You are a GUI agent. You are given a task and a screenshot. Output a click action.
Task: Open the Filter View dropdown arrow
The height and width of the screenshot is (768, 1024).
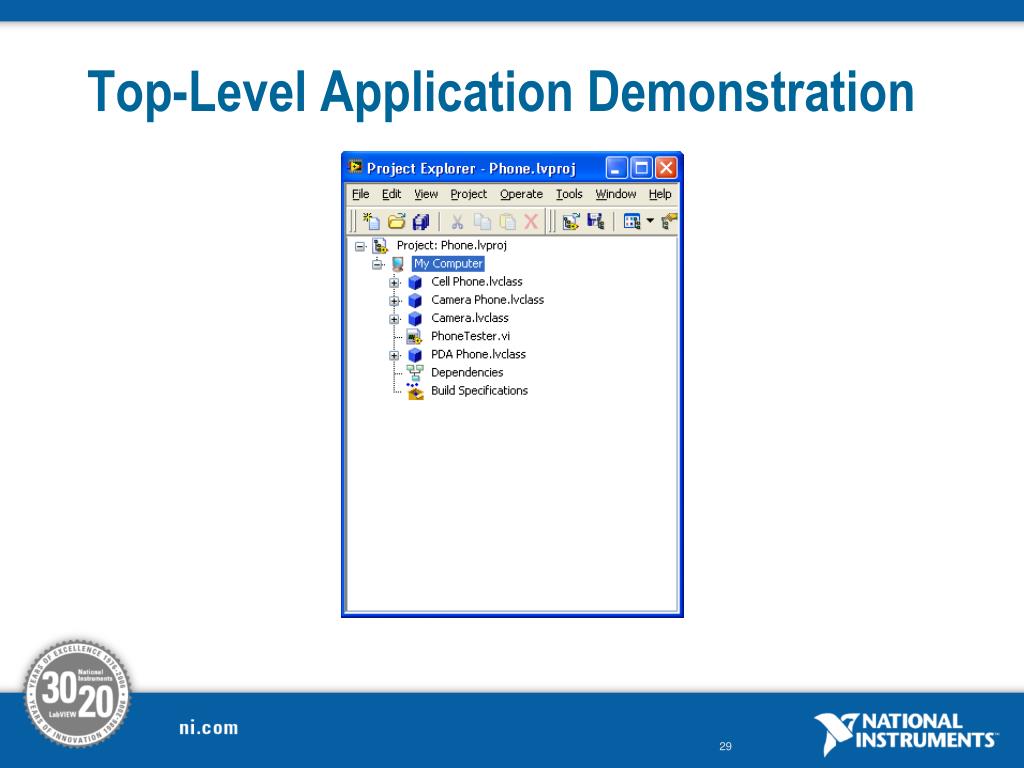(x=650, y=221)
